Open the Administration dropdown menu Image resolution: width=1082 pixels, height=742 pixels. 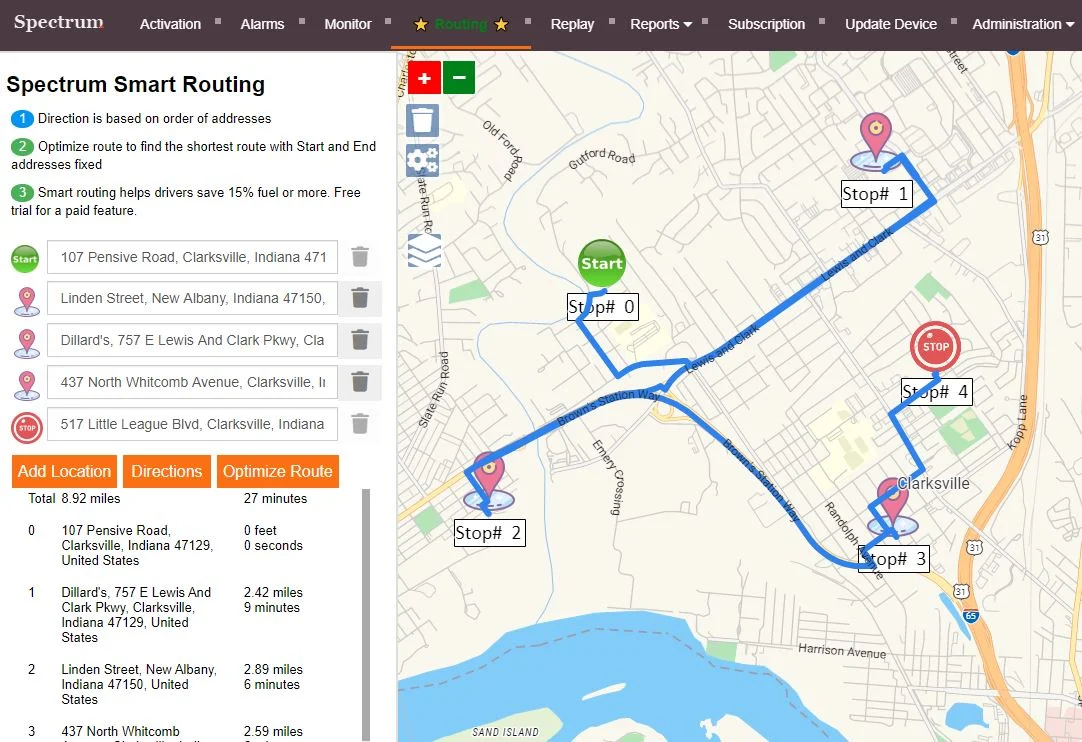point(1023,24)
